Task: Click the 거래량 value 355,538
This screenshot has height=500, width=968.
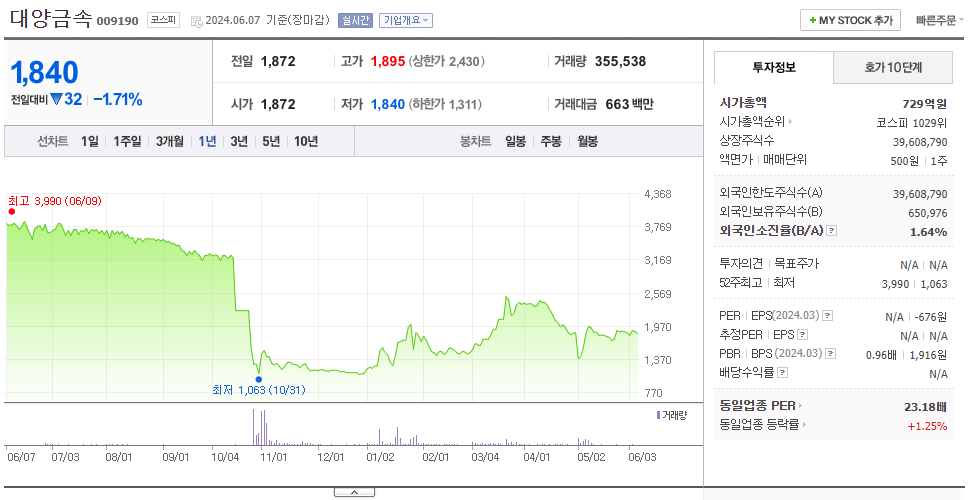Action: pyautogui.click(x=620, y=62)
